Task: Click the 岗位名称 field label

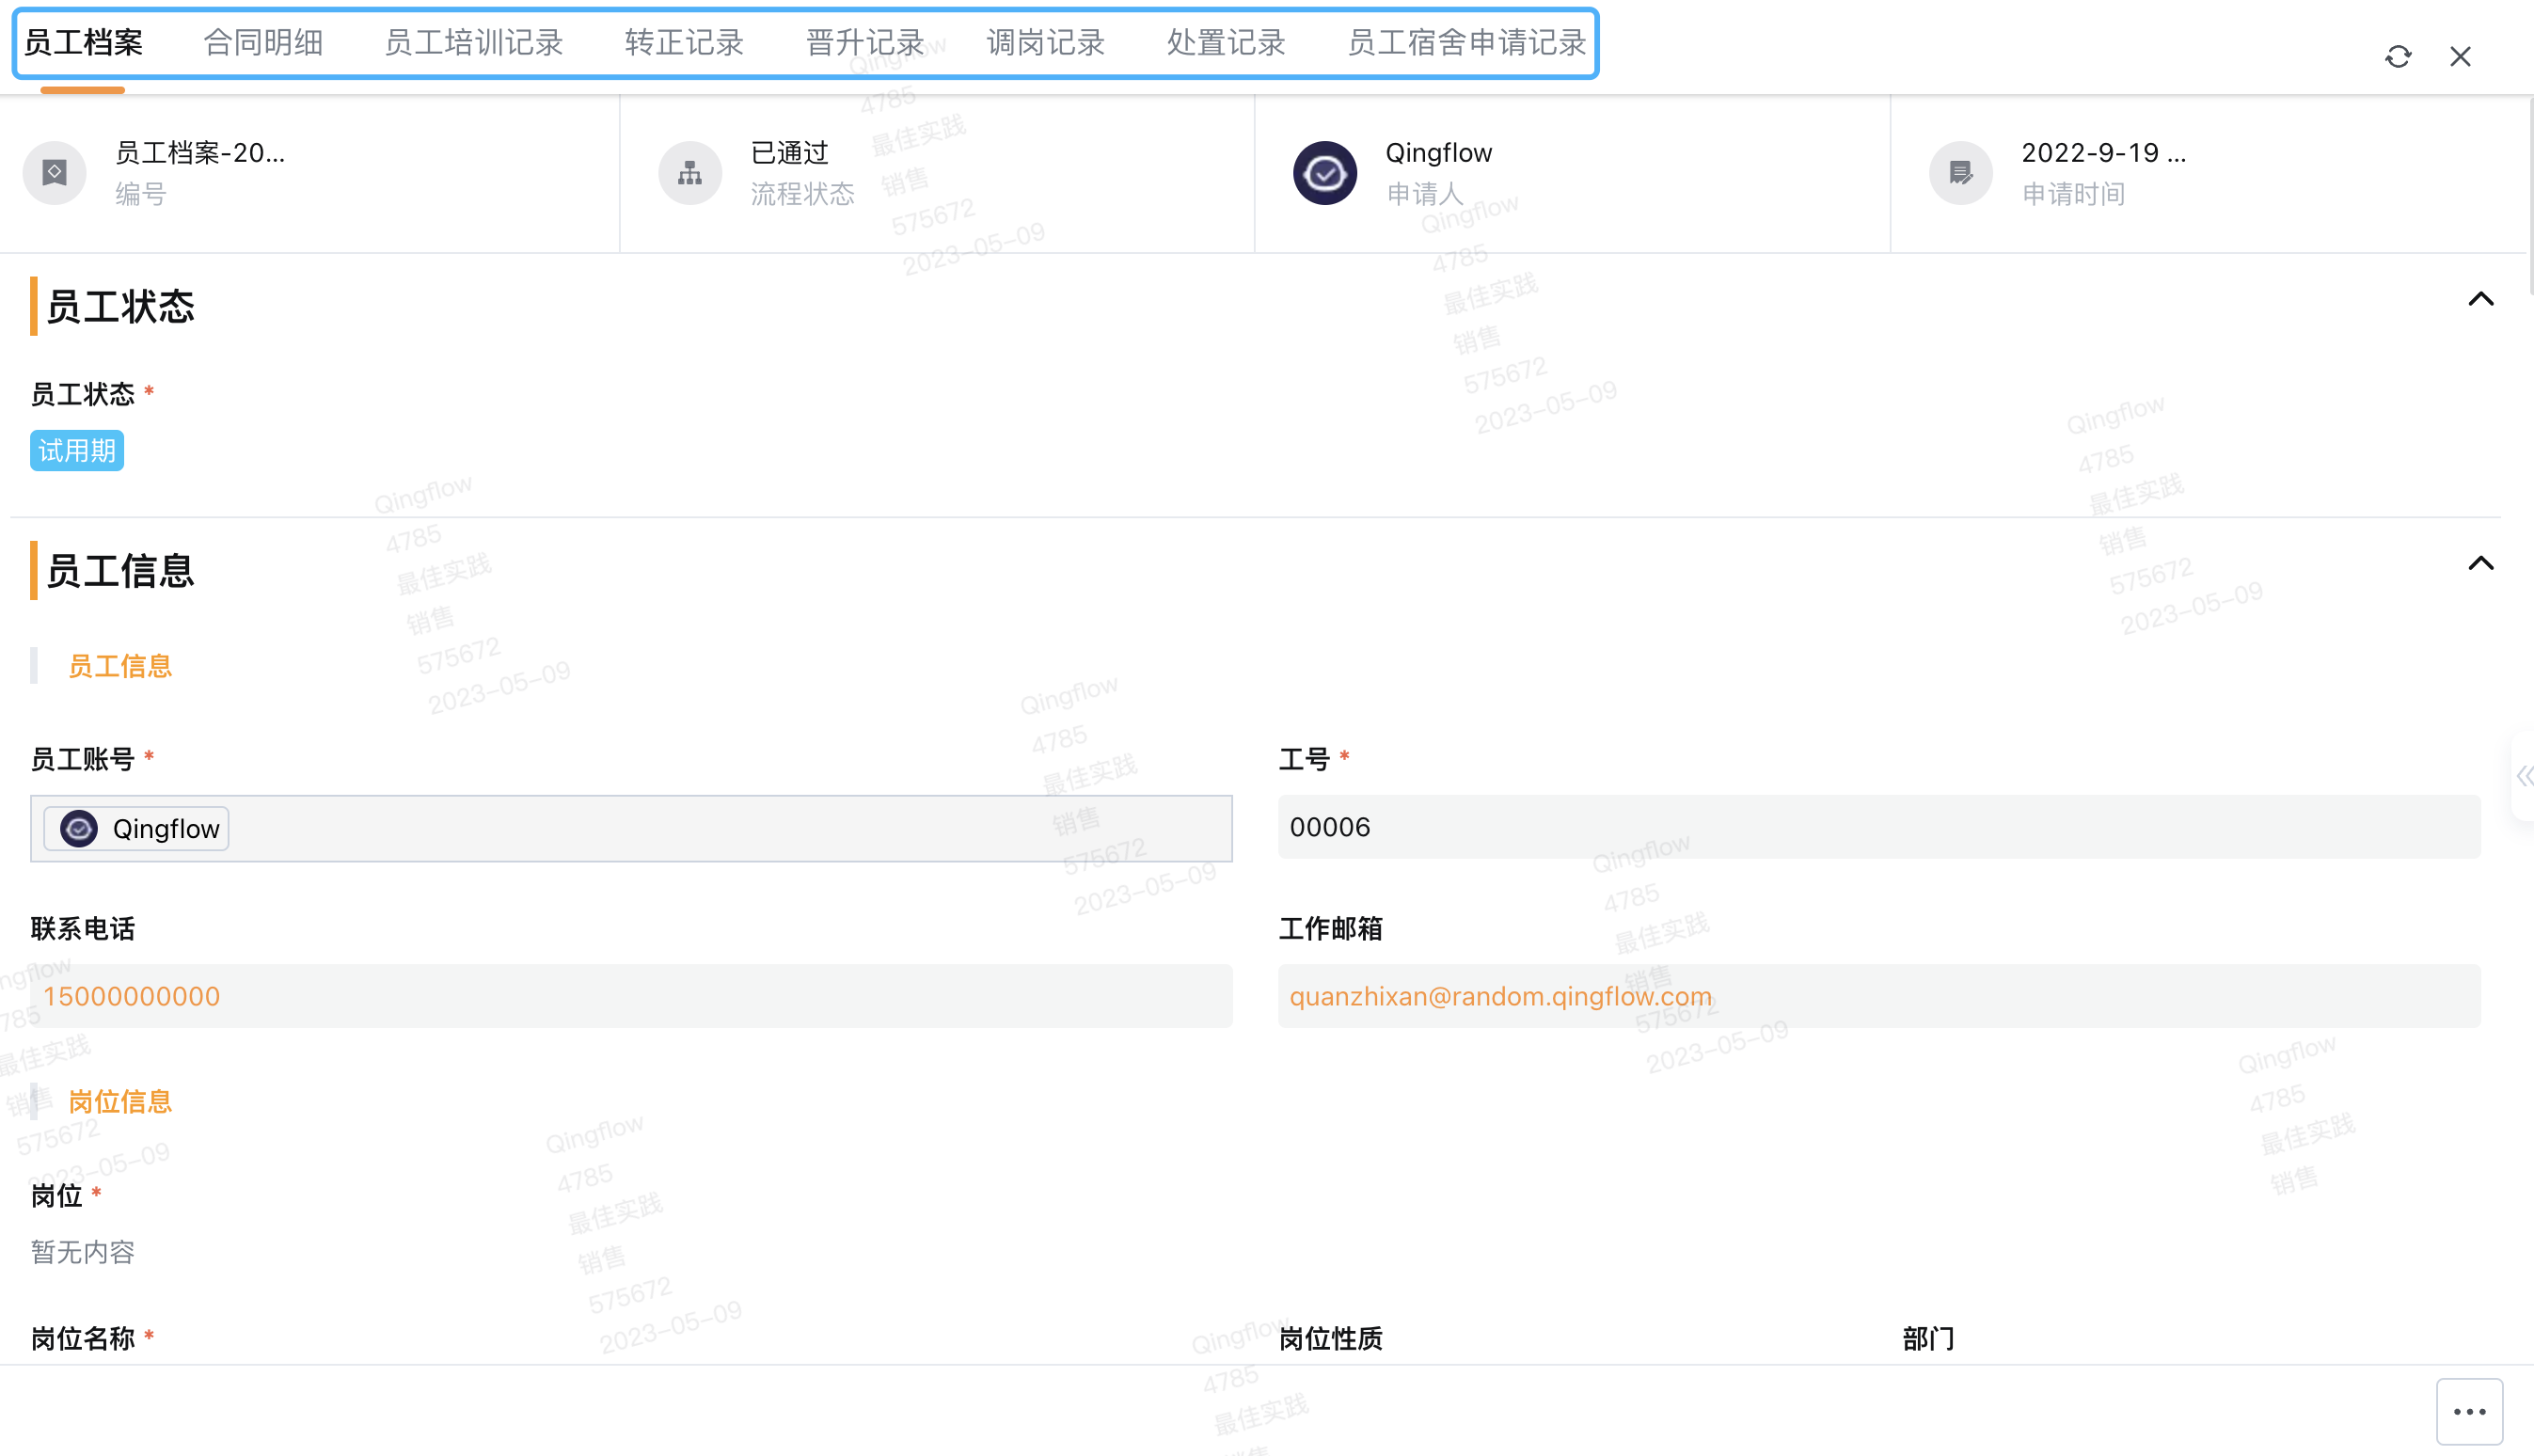Action: click(x=83, y=1338)
